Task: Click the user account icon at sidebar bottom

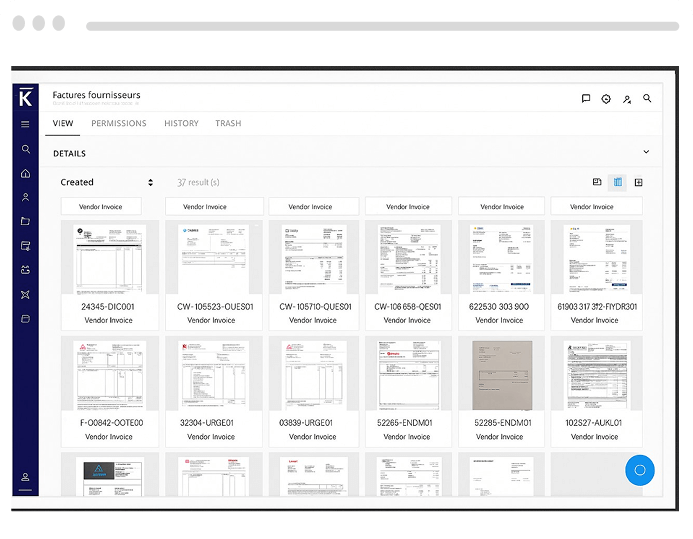Action: [x=26, y=477]
